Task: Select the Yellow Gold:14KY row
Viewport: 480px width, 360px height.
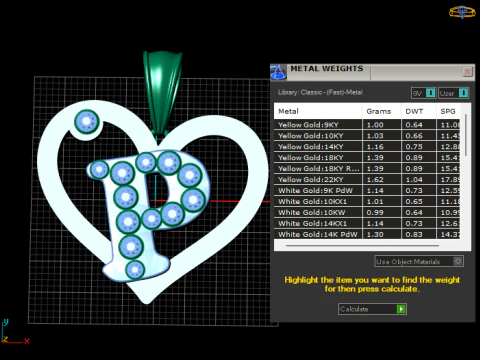Action: point(367,147)
